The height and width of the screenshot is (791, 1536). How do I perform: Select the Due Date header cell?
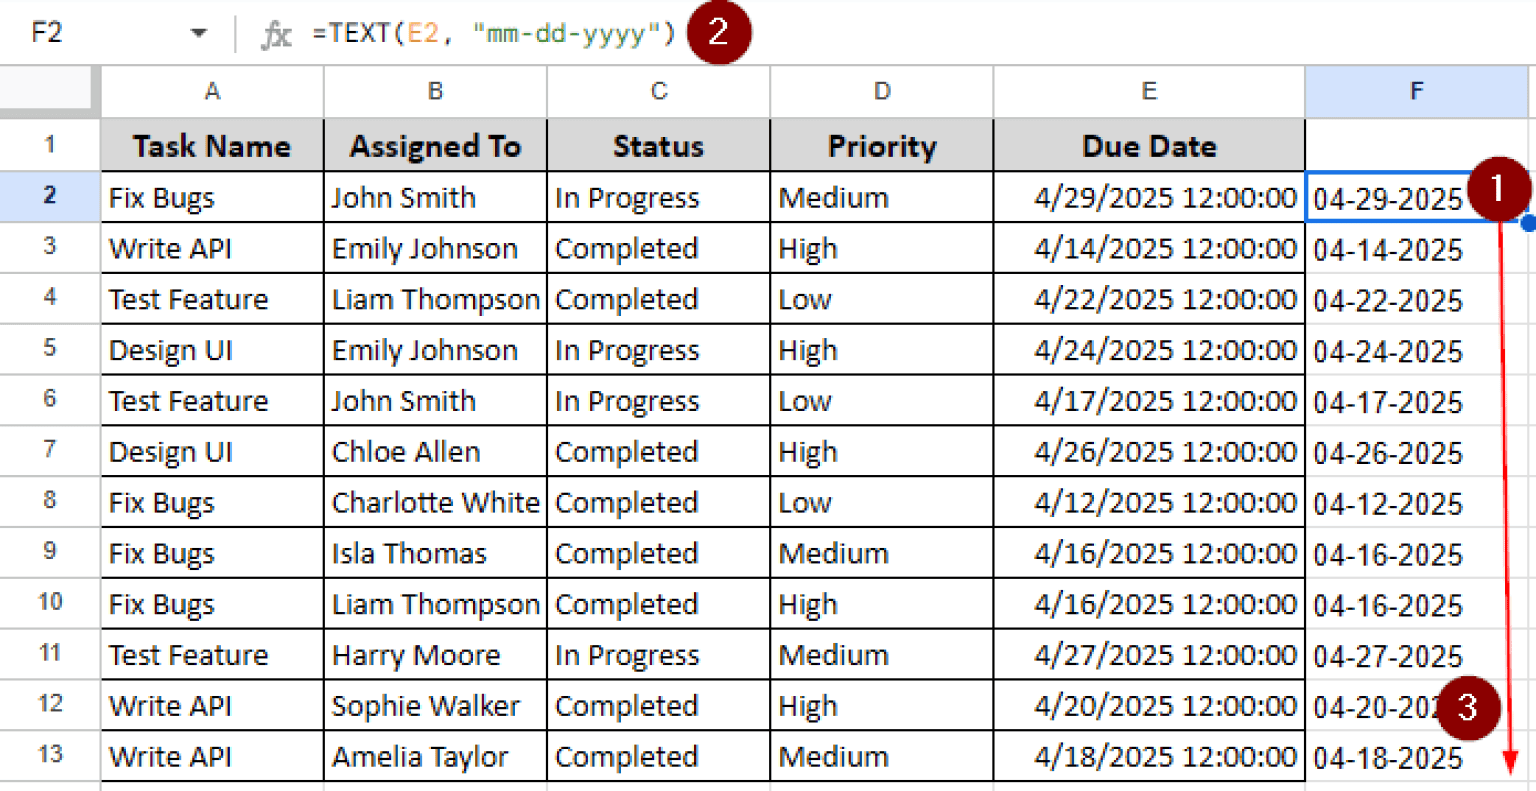pyautogui.click(x=1148, y=146)
